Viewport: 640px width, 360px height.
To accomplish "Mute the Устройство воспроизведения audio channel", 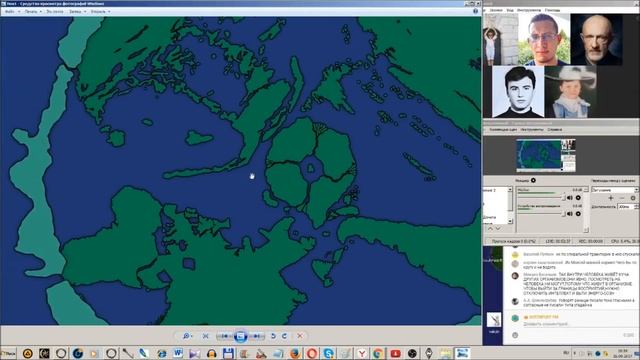I will (x=570, y=213).
